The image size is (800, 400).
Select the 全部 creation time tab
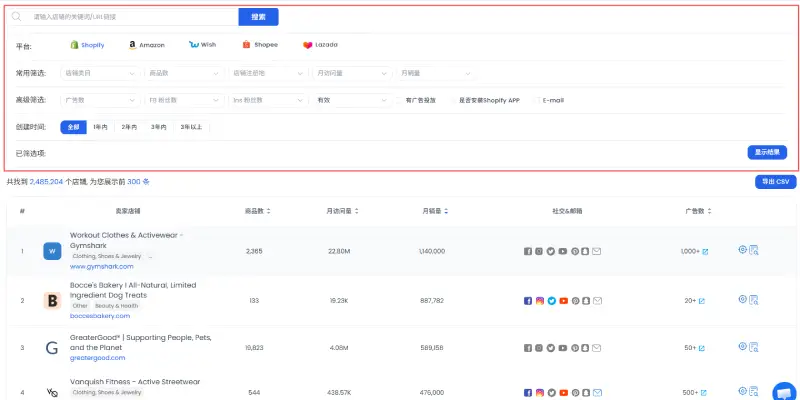(x=73, y=127)
